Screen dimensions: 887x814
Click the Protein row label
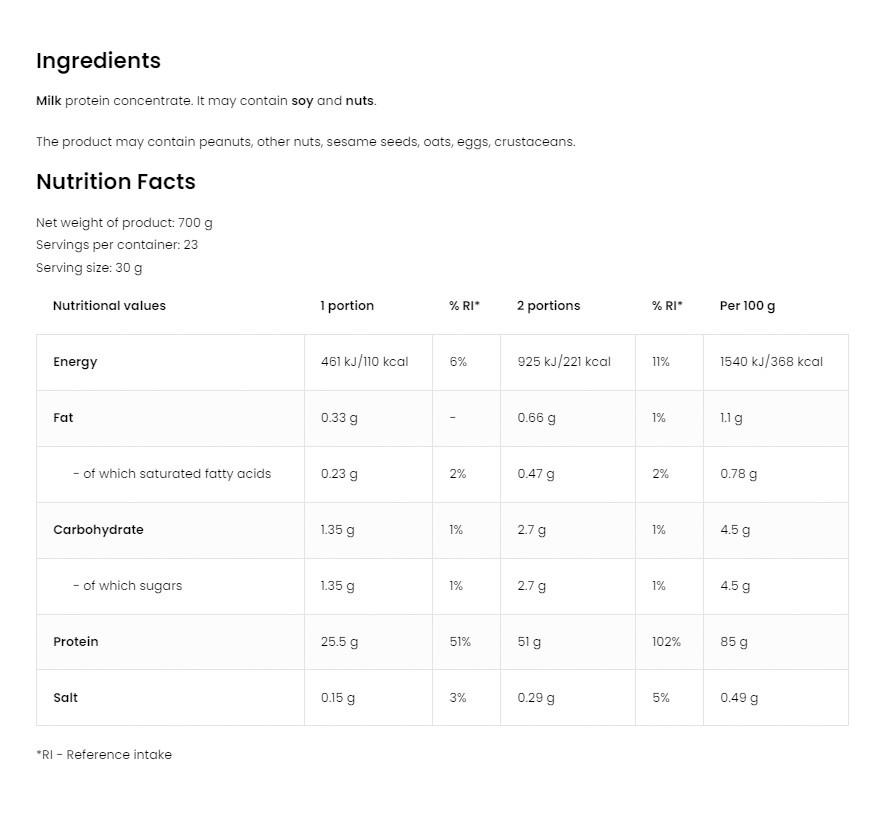click(x=76, y=642)
